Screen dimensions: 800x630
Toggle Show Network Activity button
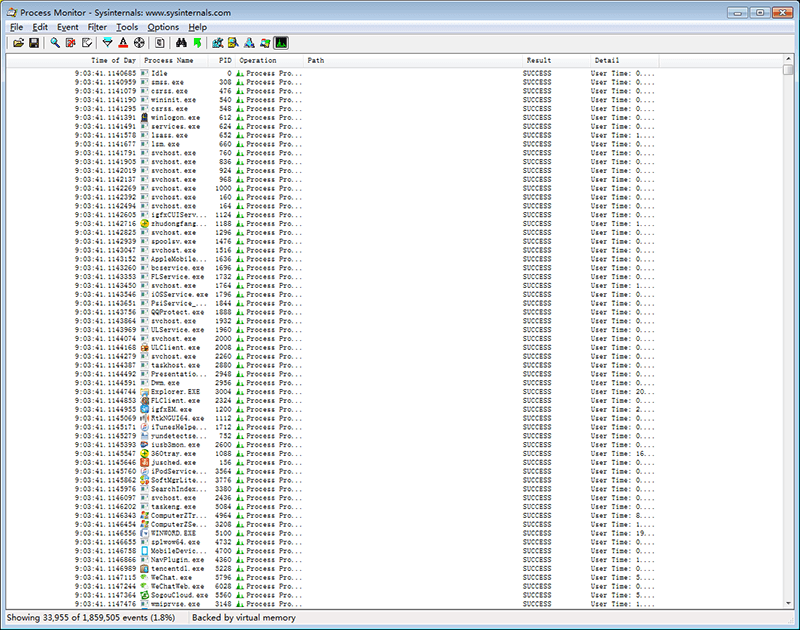pos(249,44)
